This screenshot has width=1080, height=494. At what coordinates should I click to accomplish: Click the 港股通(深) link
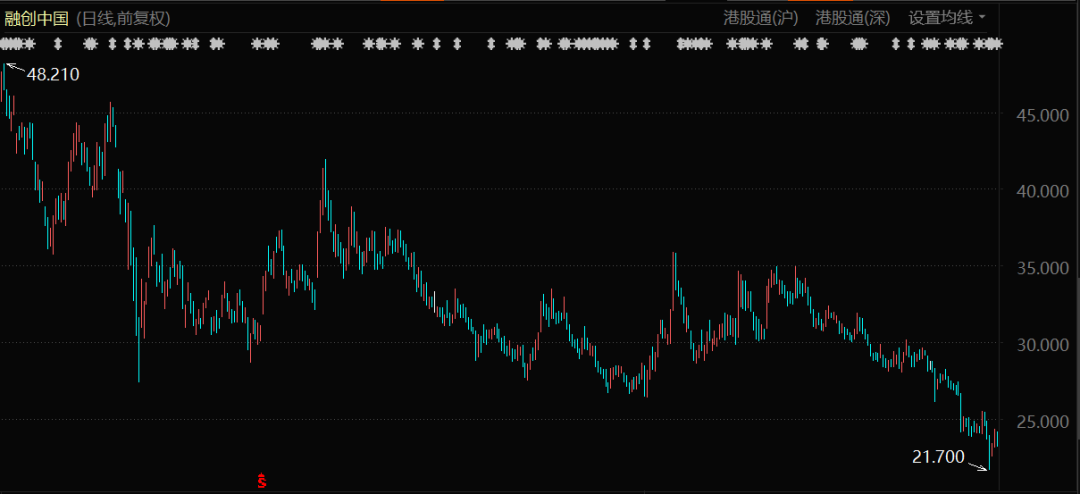[853, 18]
